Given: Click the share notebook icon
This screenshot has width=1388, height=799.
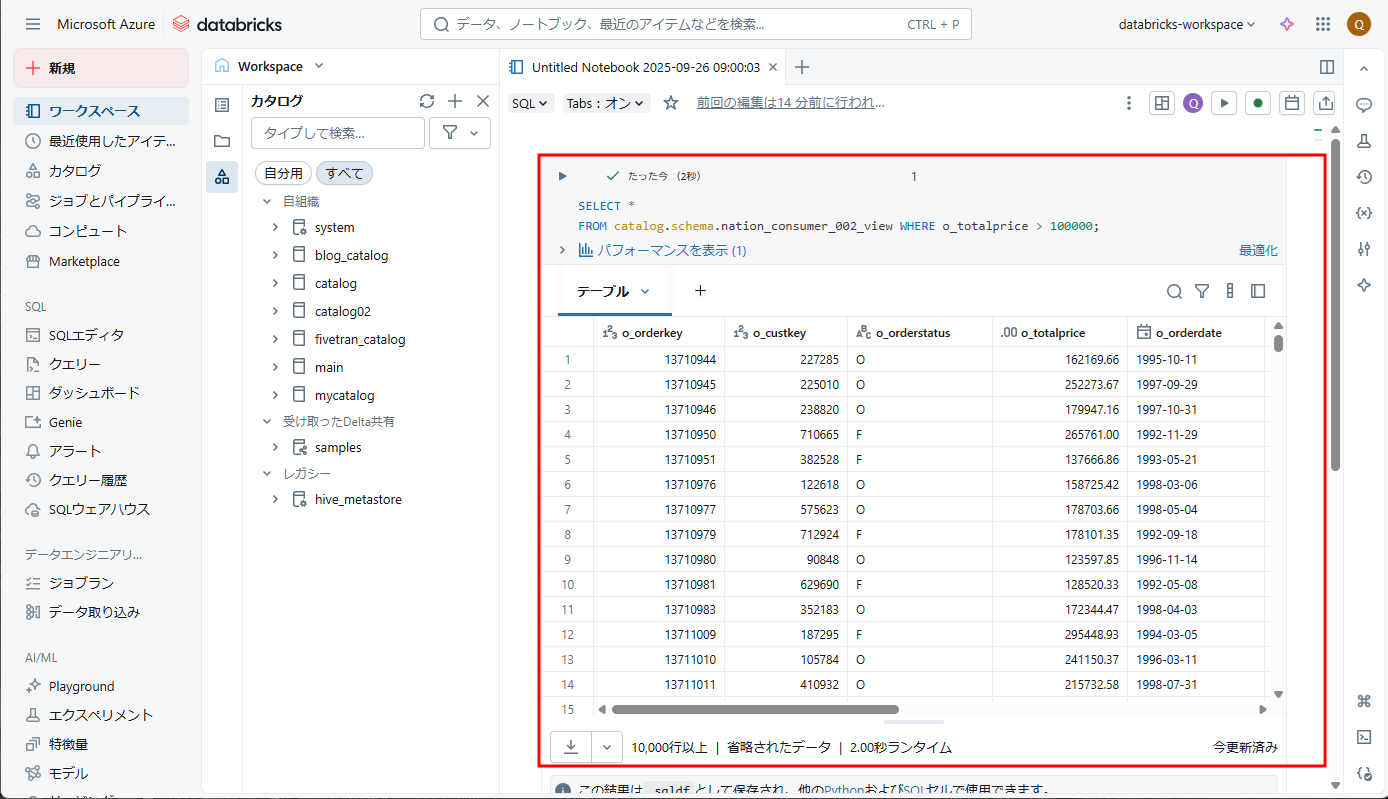Looking at the screenshot, I should (1325, 103).
